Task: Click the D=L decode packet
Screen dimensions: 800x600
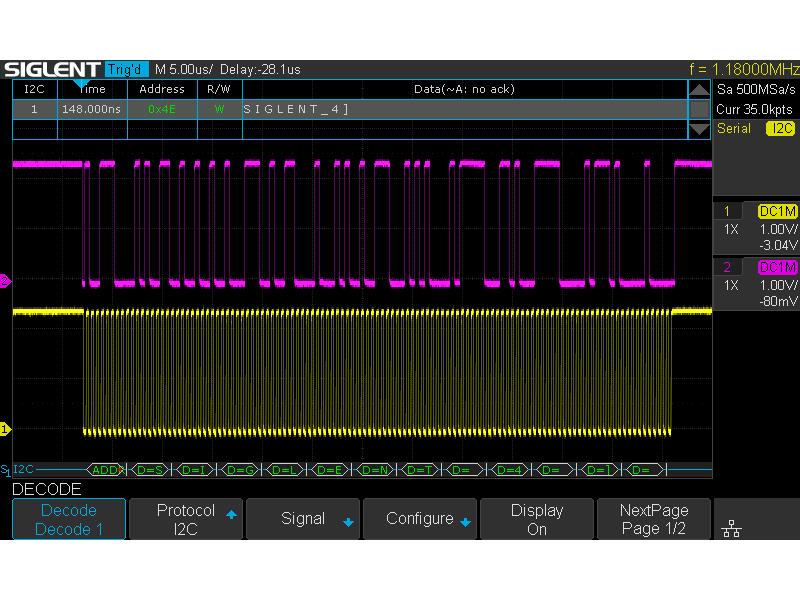Action: 284,470
